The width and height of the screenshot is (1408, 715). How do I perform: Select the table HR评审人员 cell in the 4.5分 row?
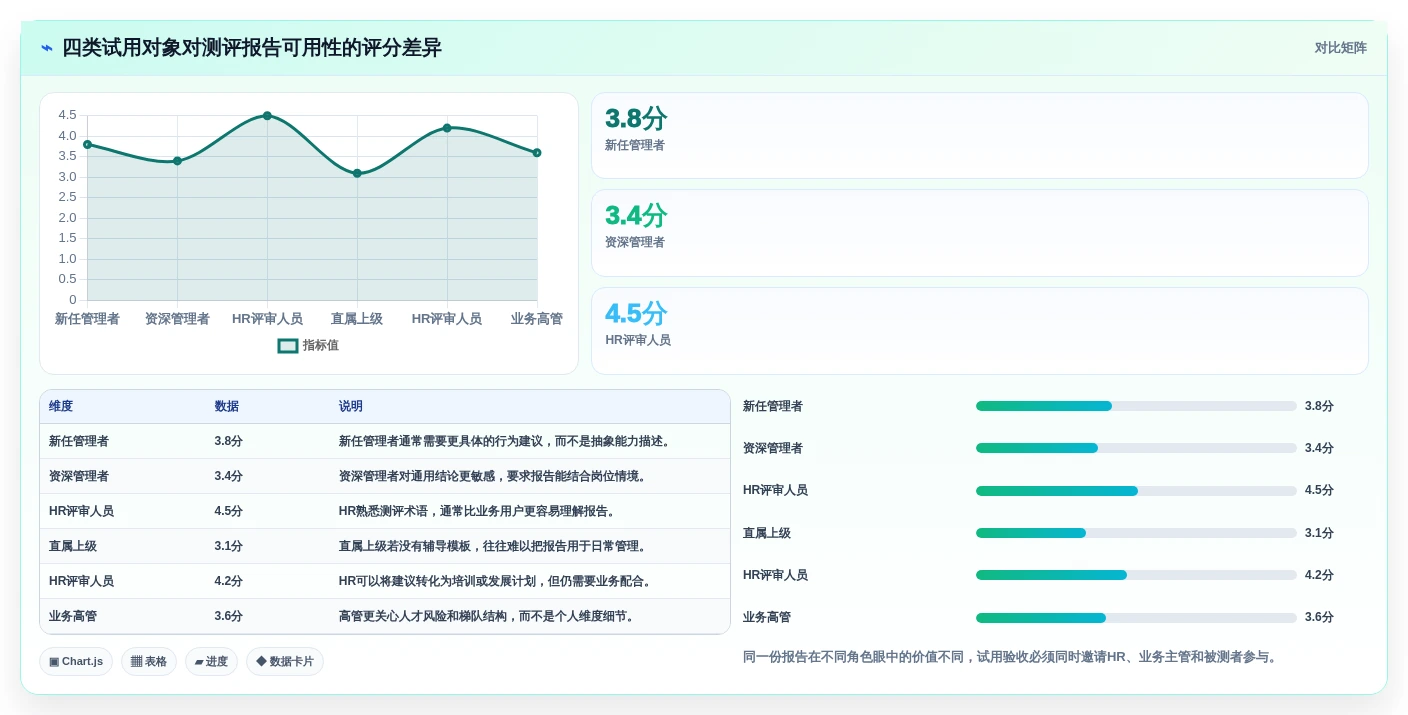coord(81,511)
